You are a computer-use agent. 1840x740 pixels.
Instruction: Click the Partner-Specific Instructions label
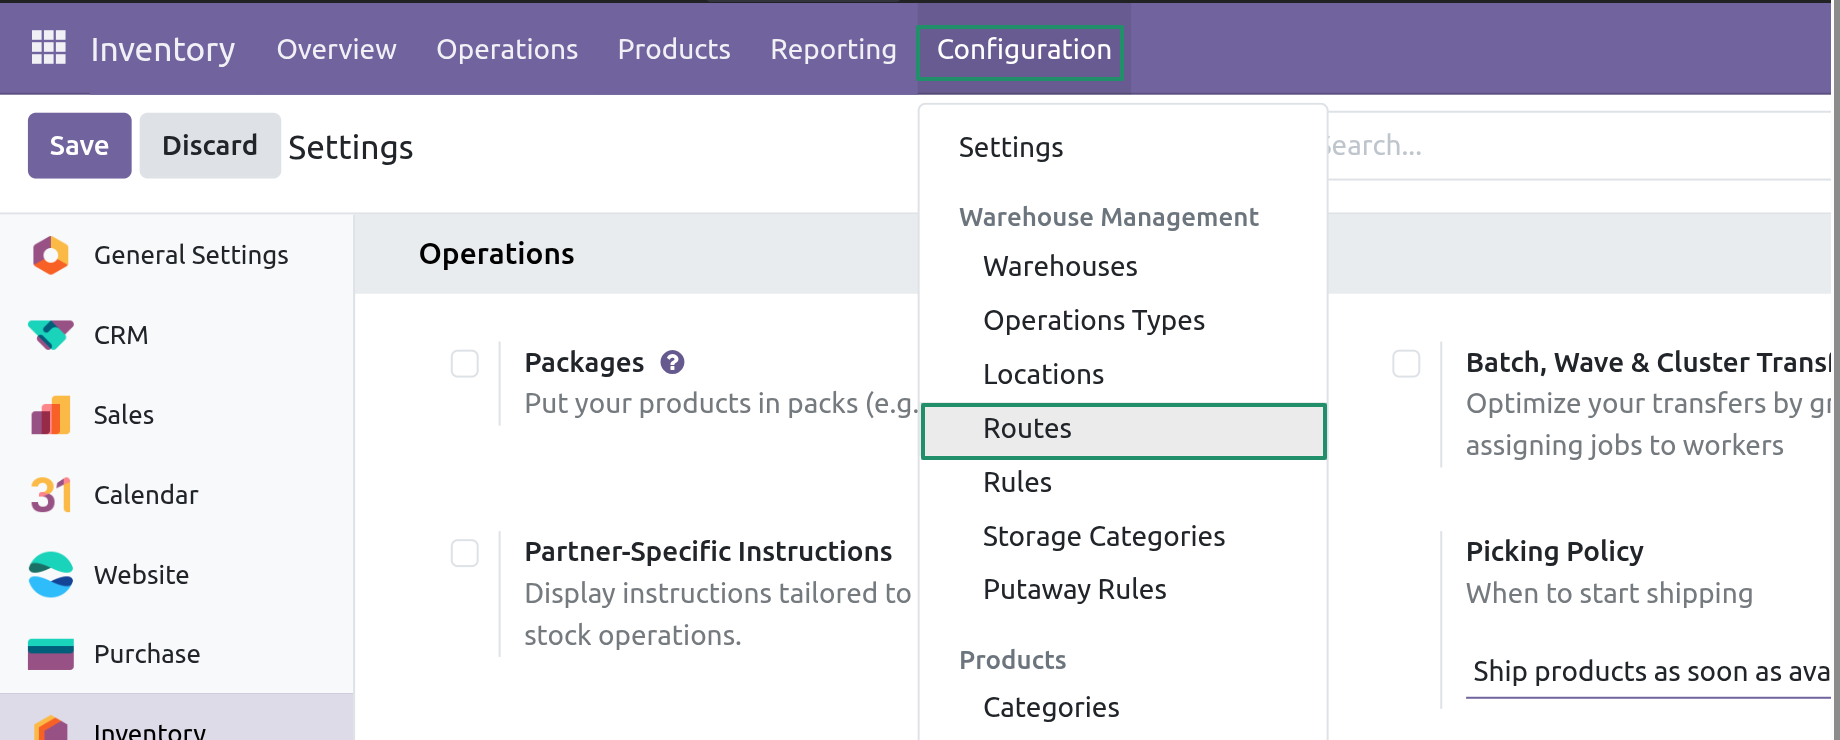click(708, 551)
